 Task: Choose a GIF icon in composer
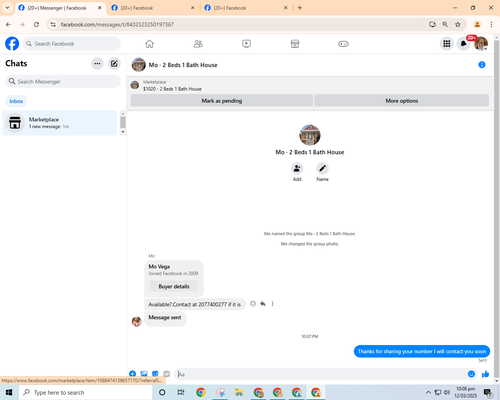[x=167, y=374]
